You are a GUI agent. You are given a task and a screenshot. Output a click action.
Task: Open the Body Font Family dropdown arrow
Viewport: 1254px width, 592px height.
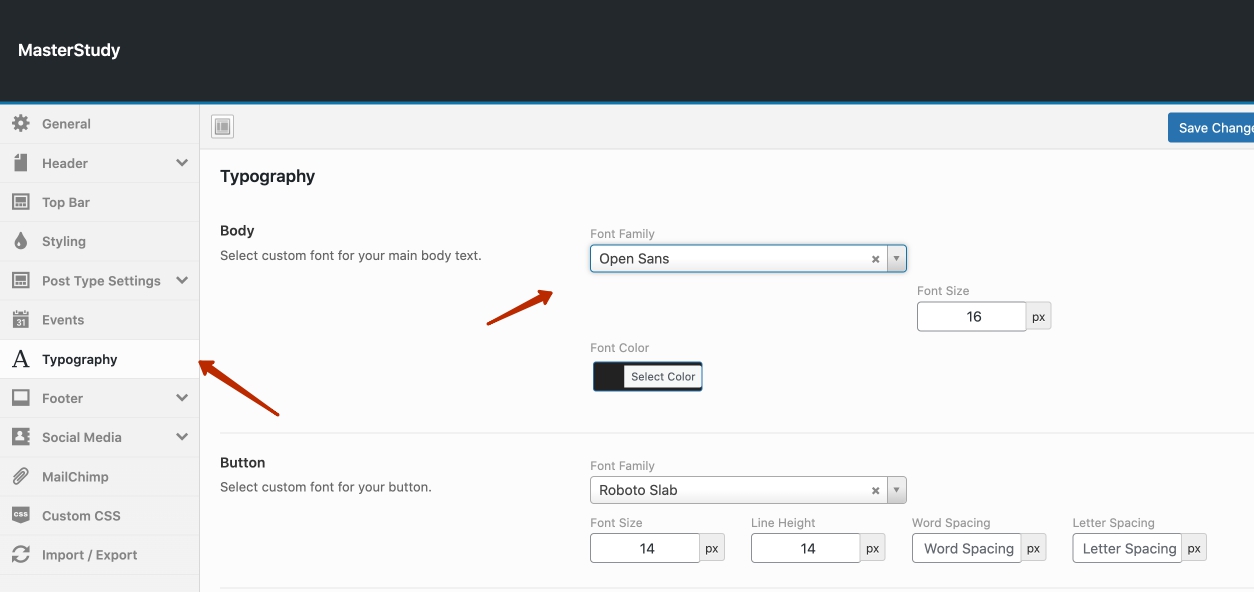pos(897,259)
